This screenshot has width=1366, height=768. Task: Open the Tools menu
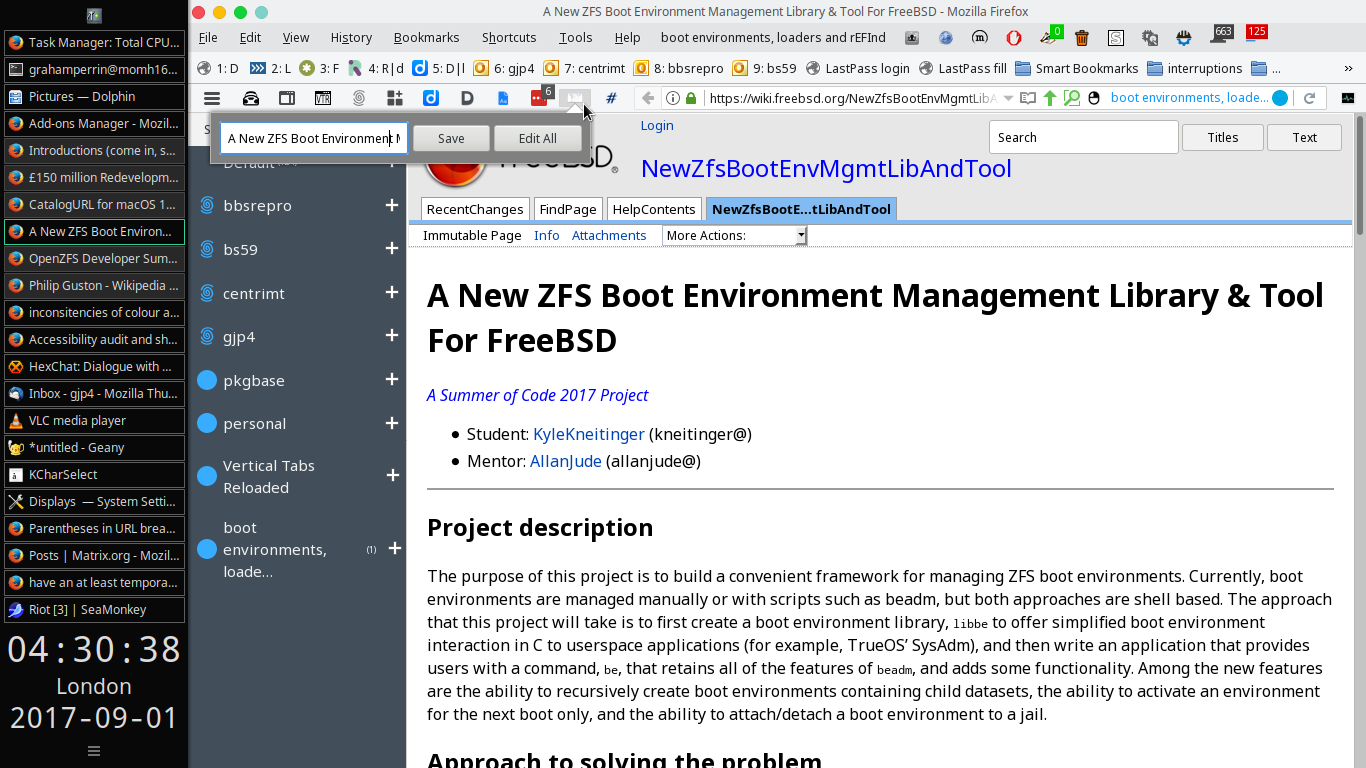[575, 38]
